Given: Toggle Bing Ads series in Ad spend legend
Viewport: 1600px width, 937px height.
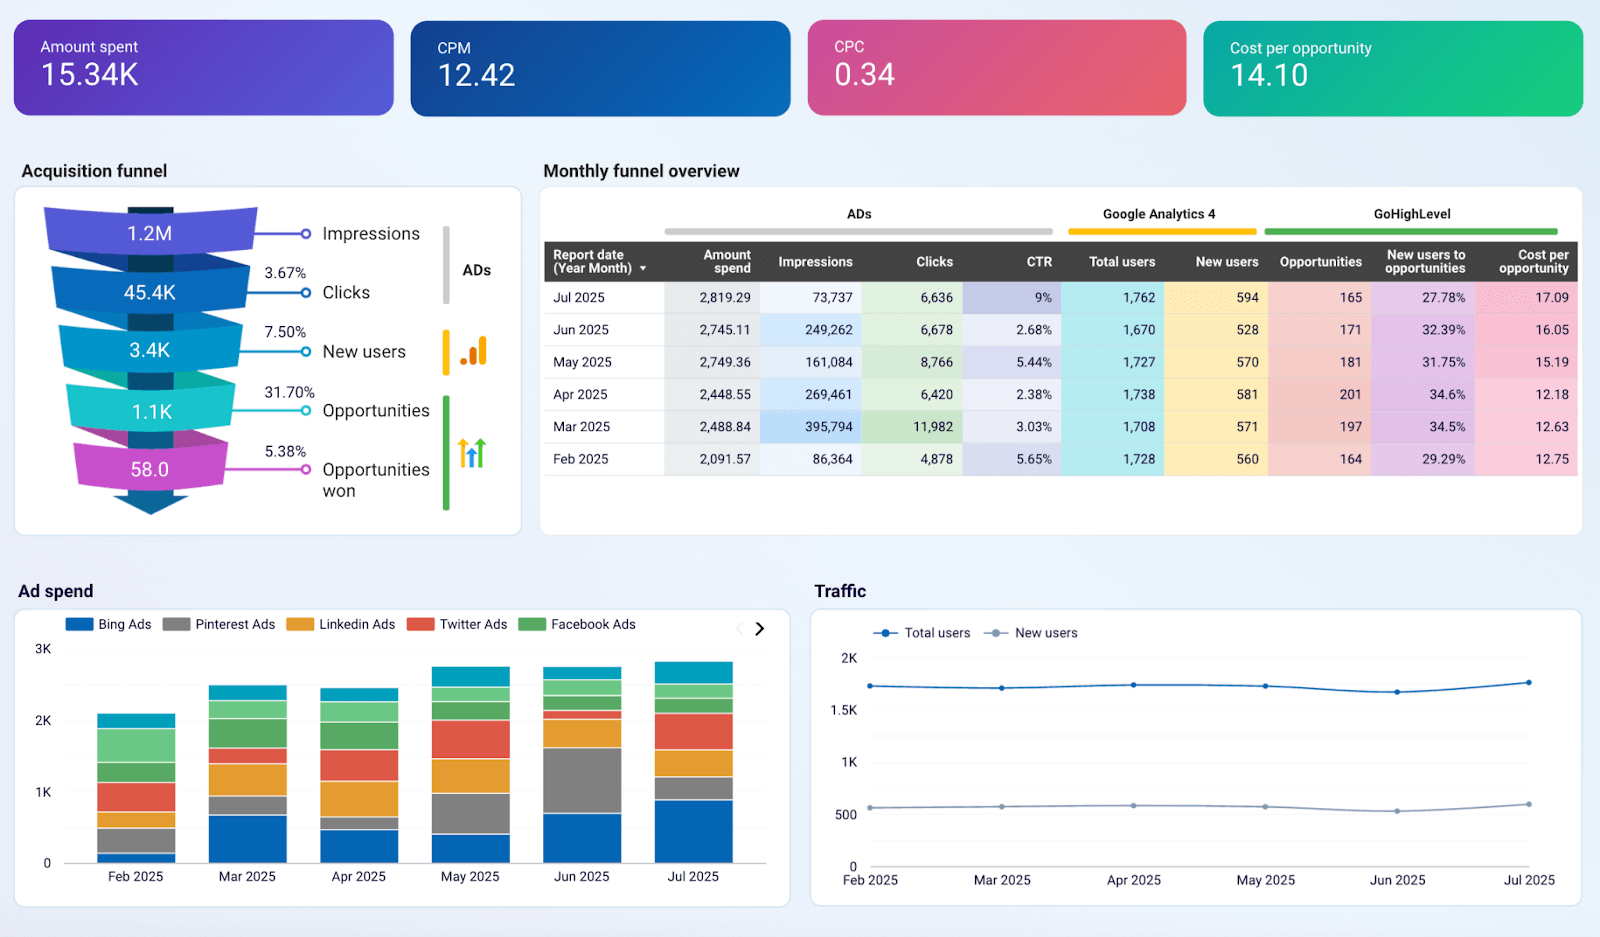Looking at the screenshot, I should 108,625.
